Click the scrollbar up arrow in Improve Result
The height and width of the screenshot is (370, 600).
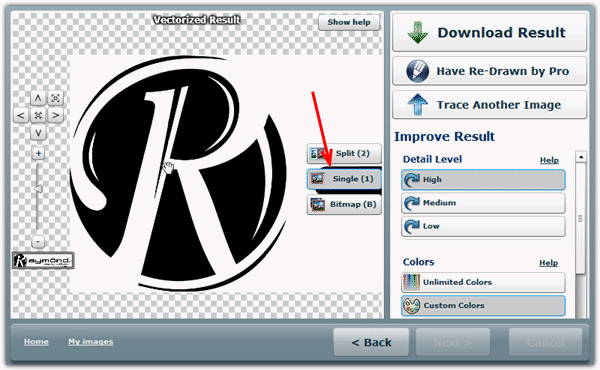[x=581, y=157]
